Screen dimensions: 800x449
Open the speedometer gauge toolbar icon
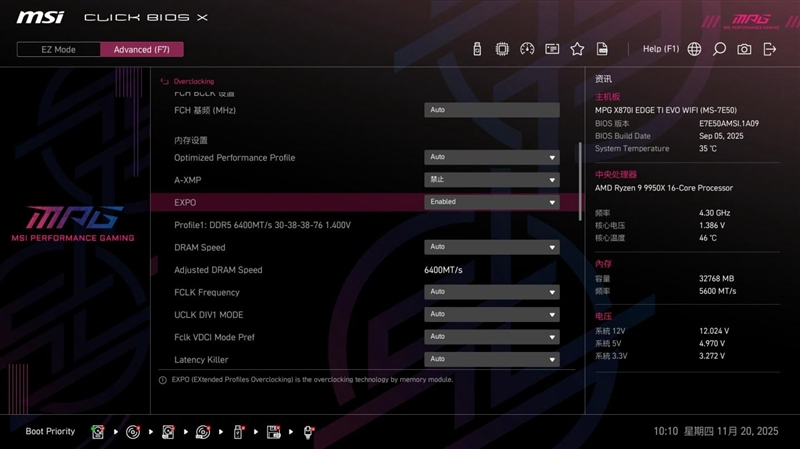click(527, 49)
